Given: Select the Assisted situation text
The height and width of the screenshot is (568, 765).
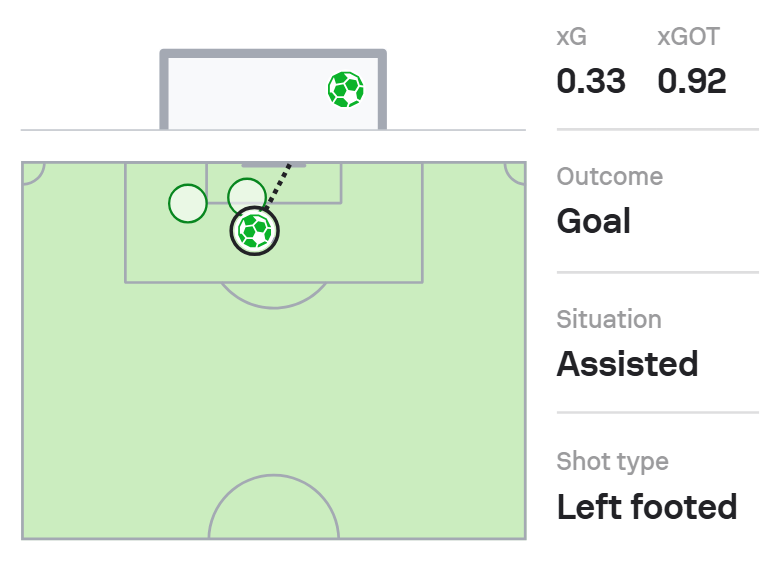Looking at the screenshot, I should pyautogui.click(x=627, y=363).
